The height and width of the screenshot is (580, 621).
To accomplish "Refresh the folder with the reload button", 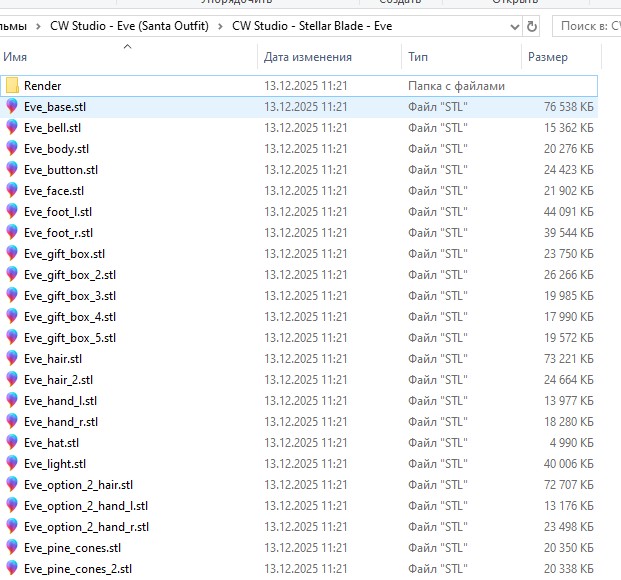I will [531, 27].
